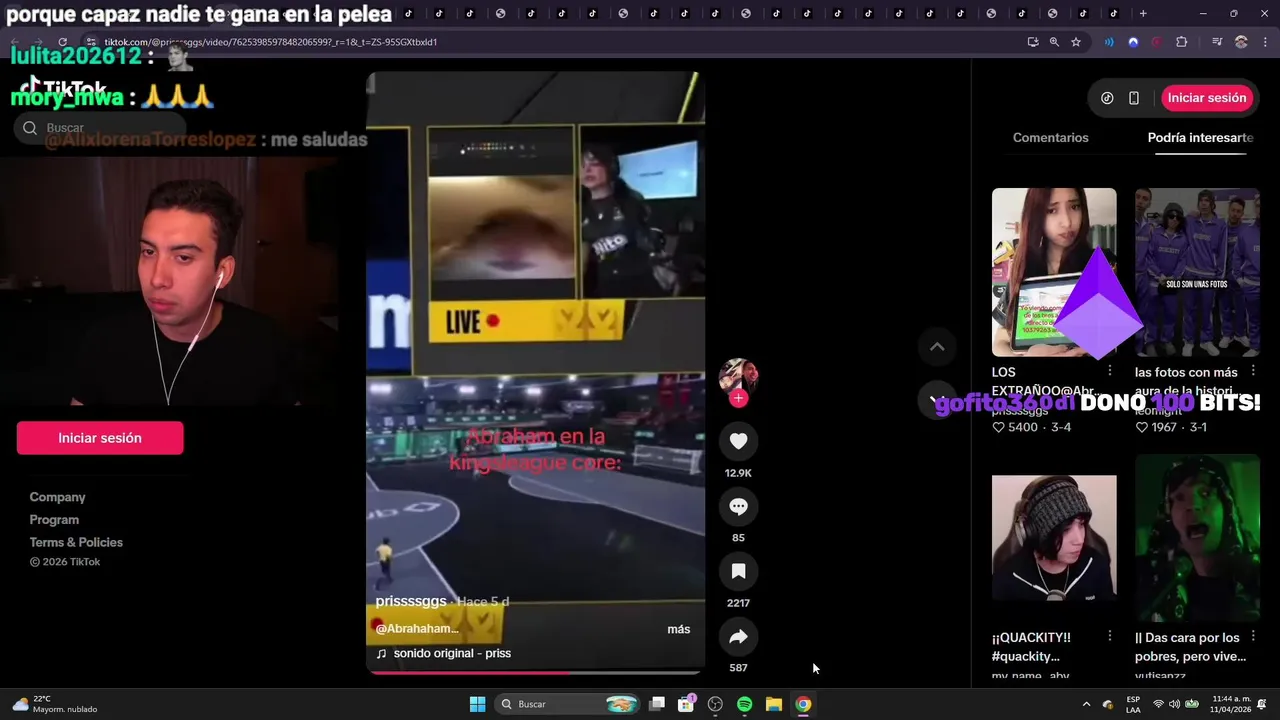
Task: Expand the Program footer section
Action: (x=54, y=520)
